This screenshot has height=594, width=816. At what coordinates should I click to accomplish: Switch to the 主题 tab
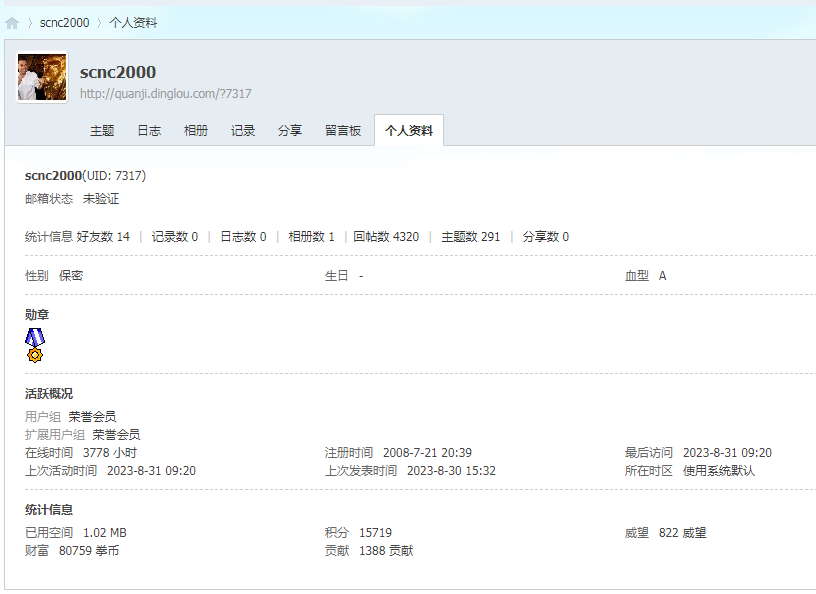click(x=102, y=131)
